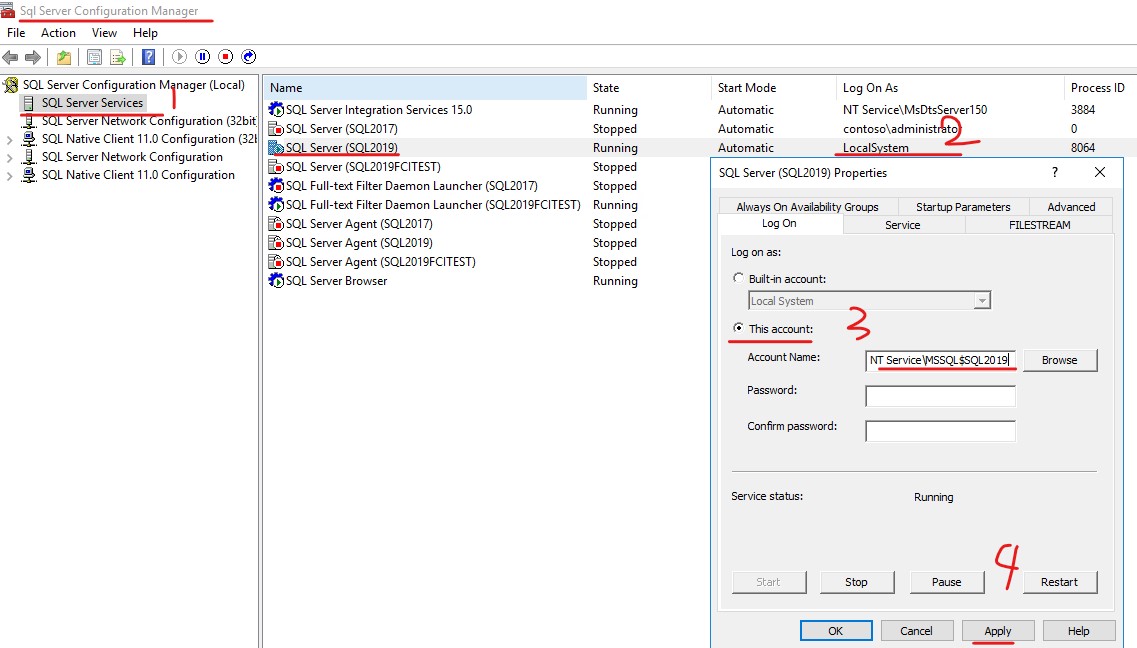Select SQL Server Network Configuration tree item
Viewport: 1137px width, 648px height.
coord(132,157)
